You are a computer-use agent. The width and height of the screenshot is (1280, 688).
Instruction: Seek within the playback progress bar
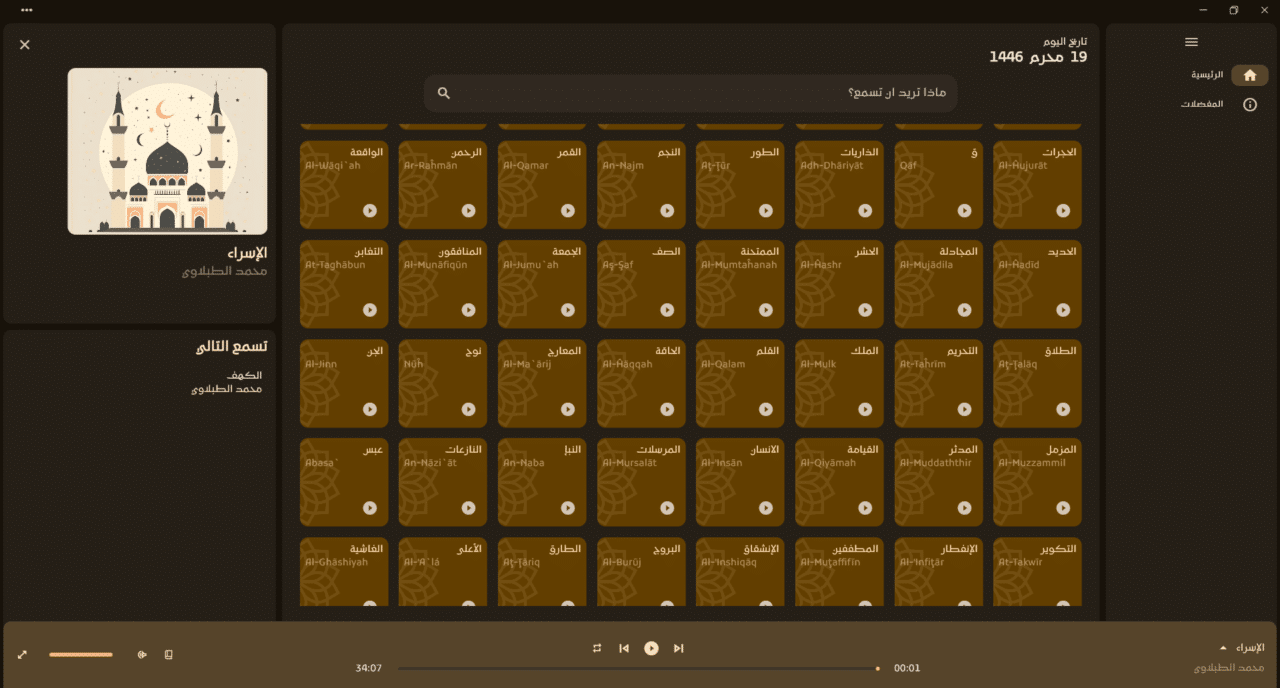(639, 668)
